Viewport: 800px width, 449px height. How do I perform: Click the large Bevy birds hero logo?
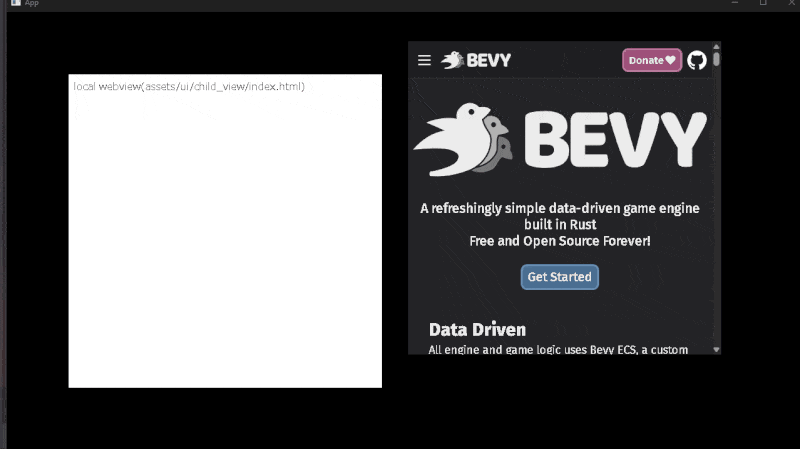pyautogui.click(x=463, y=139)
